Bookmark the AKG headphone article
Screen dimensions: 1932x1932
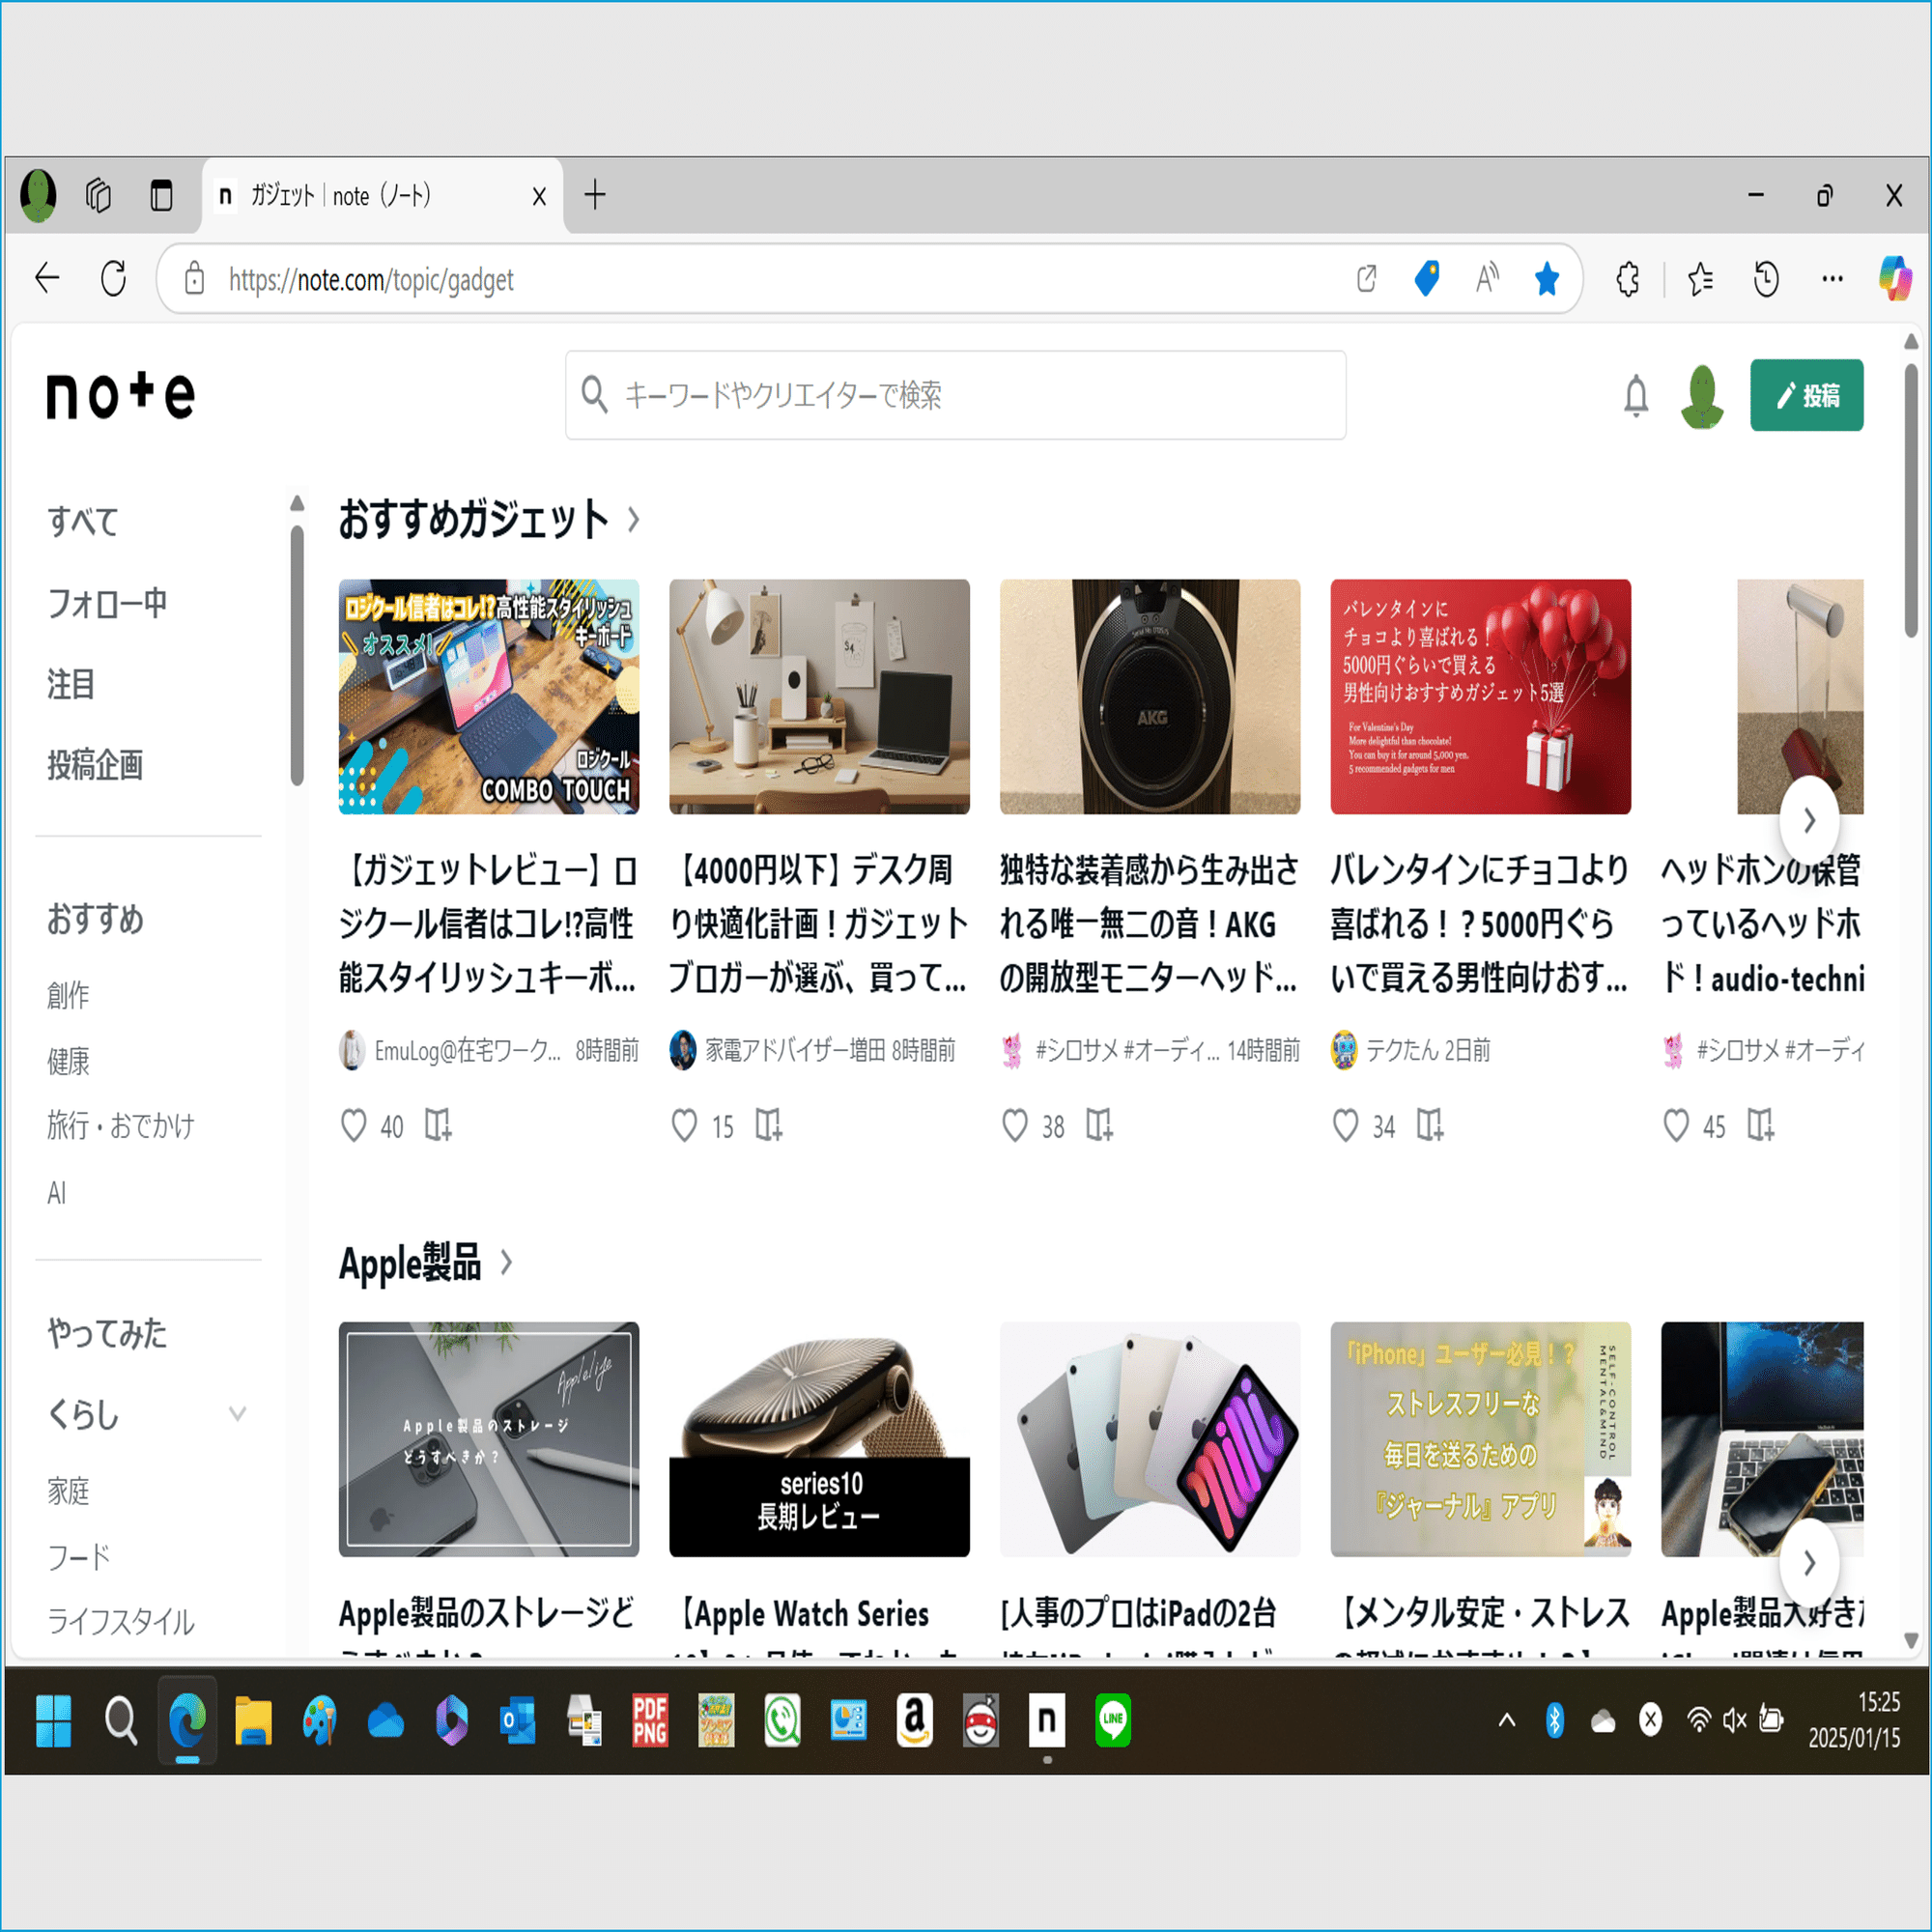click(1099, 1126)
